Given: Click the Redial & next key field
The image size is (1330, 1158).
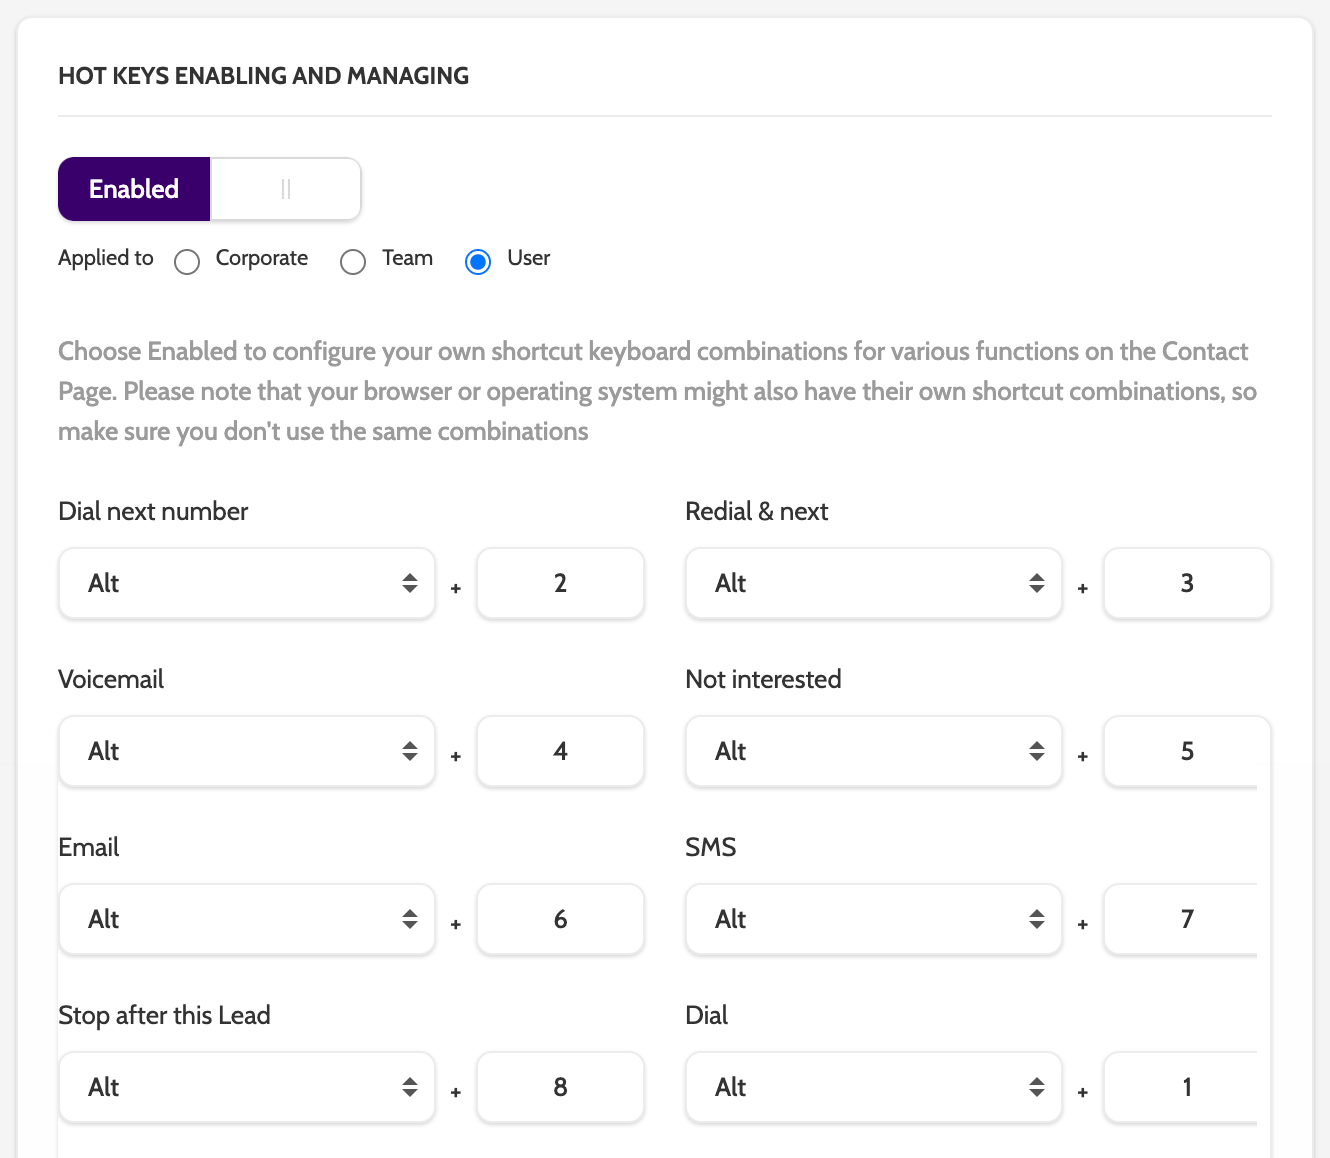Looking at the screenshot, I should [1187, 583].
